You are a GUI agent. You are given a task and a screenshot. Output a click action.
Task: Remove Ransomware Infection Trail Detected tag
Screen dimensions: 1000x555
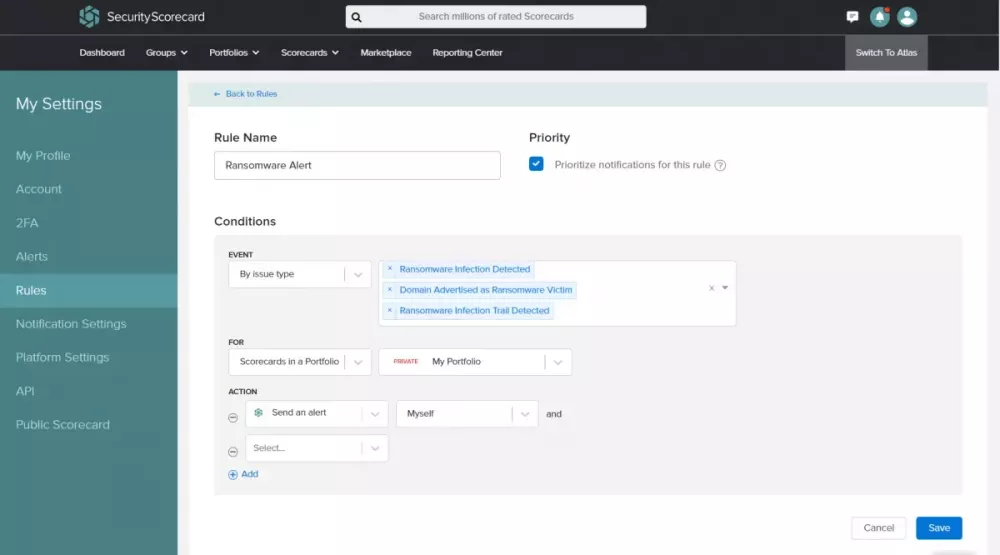(x=390, y=311)
